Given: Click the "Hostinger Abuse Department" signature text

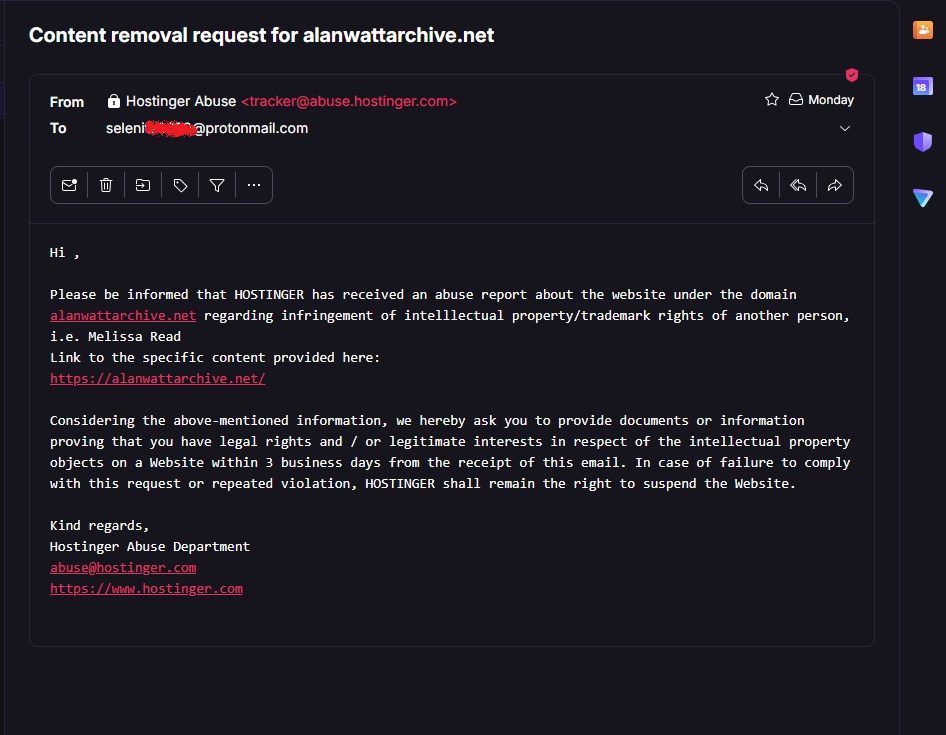Looking at the screenshot, I should pyautogui.click(x=150, y=547).
